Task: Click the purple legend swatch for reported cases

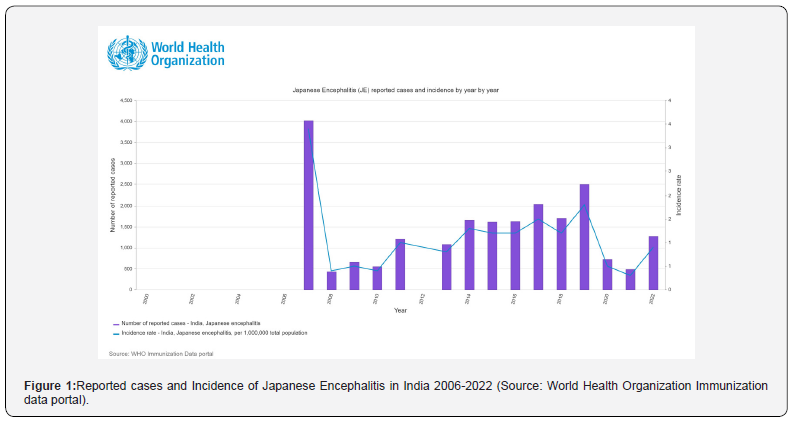Action: [x=116, y=324]
